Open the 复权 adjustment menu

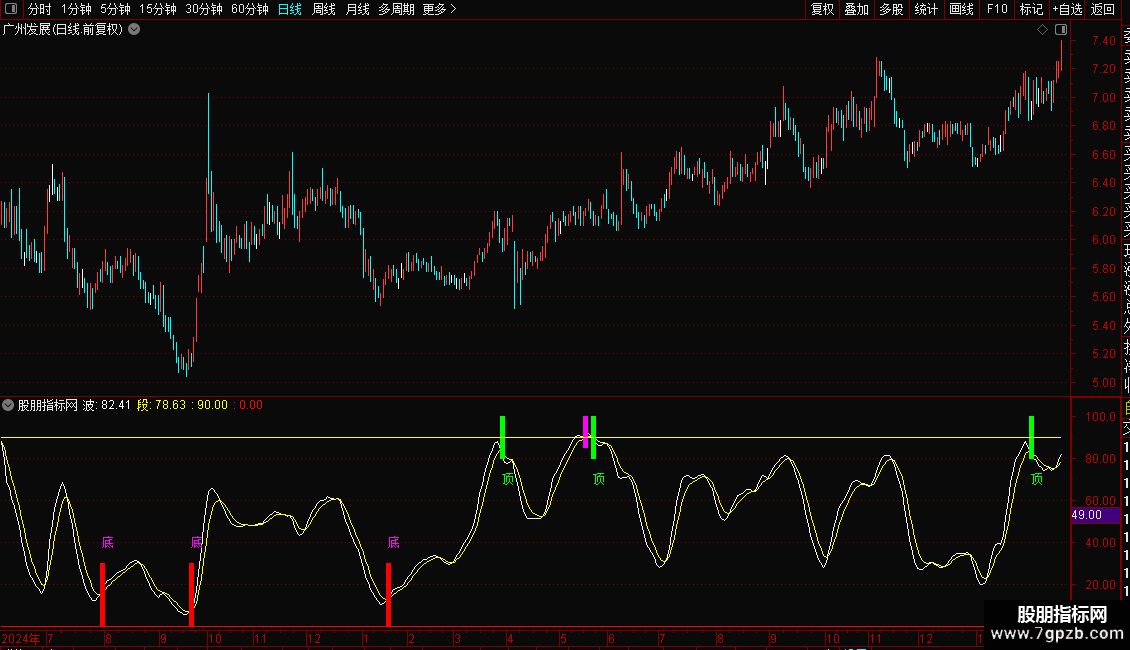pos(822,9)
